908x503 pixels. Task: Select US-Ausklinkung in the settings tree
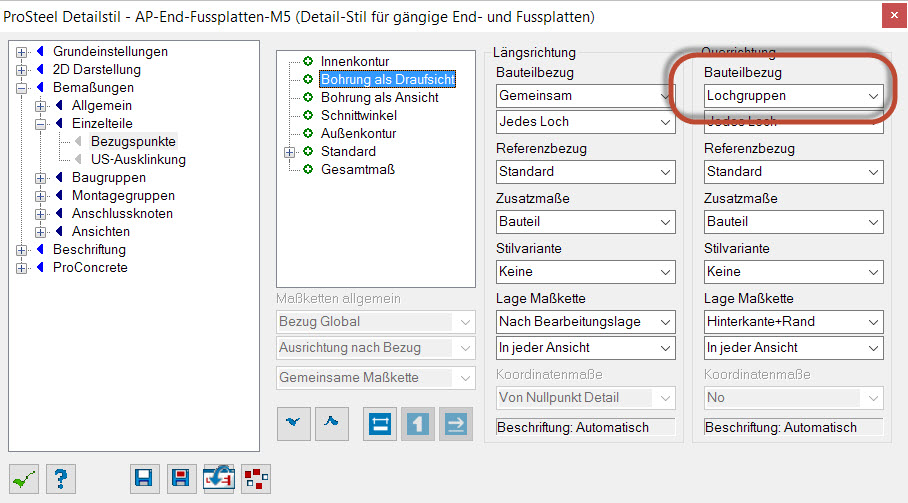click(138, 160)
